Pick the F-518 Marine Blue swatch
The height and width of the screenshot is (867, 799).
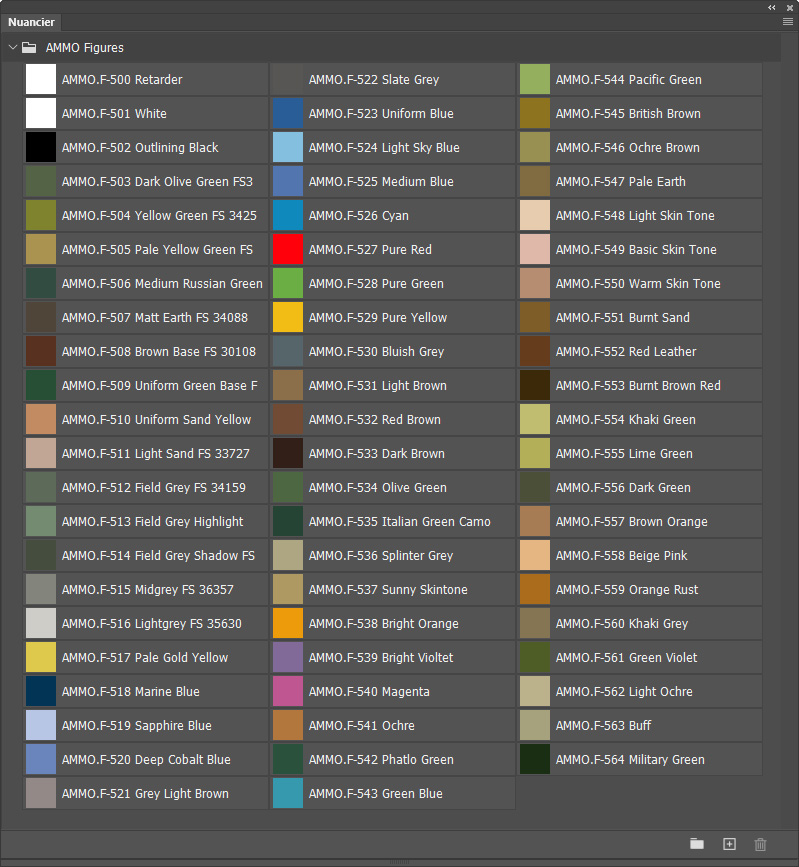pyautogui.click(x=41, y=691)
